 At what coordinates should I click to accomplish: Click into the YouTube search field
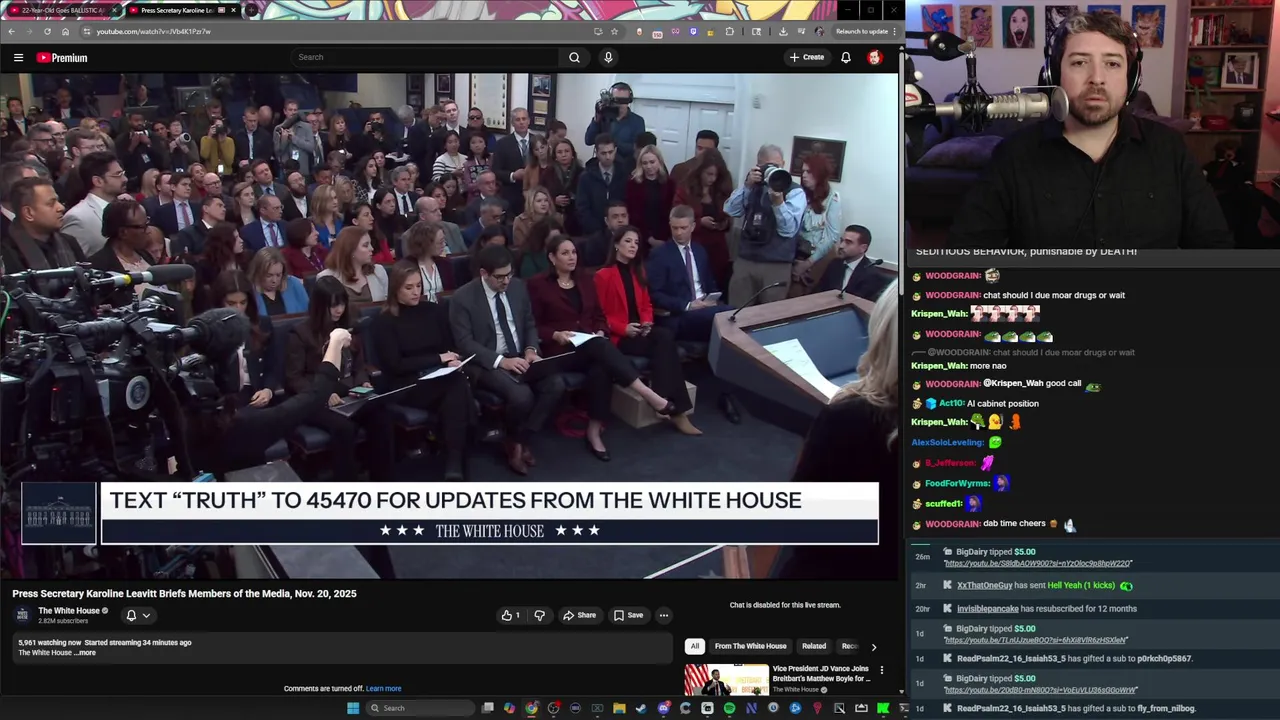point(425,57)
